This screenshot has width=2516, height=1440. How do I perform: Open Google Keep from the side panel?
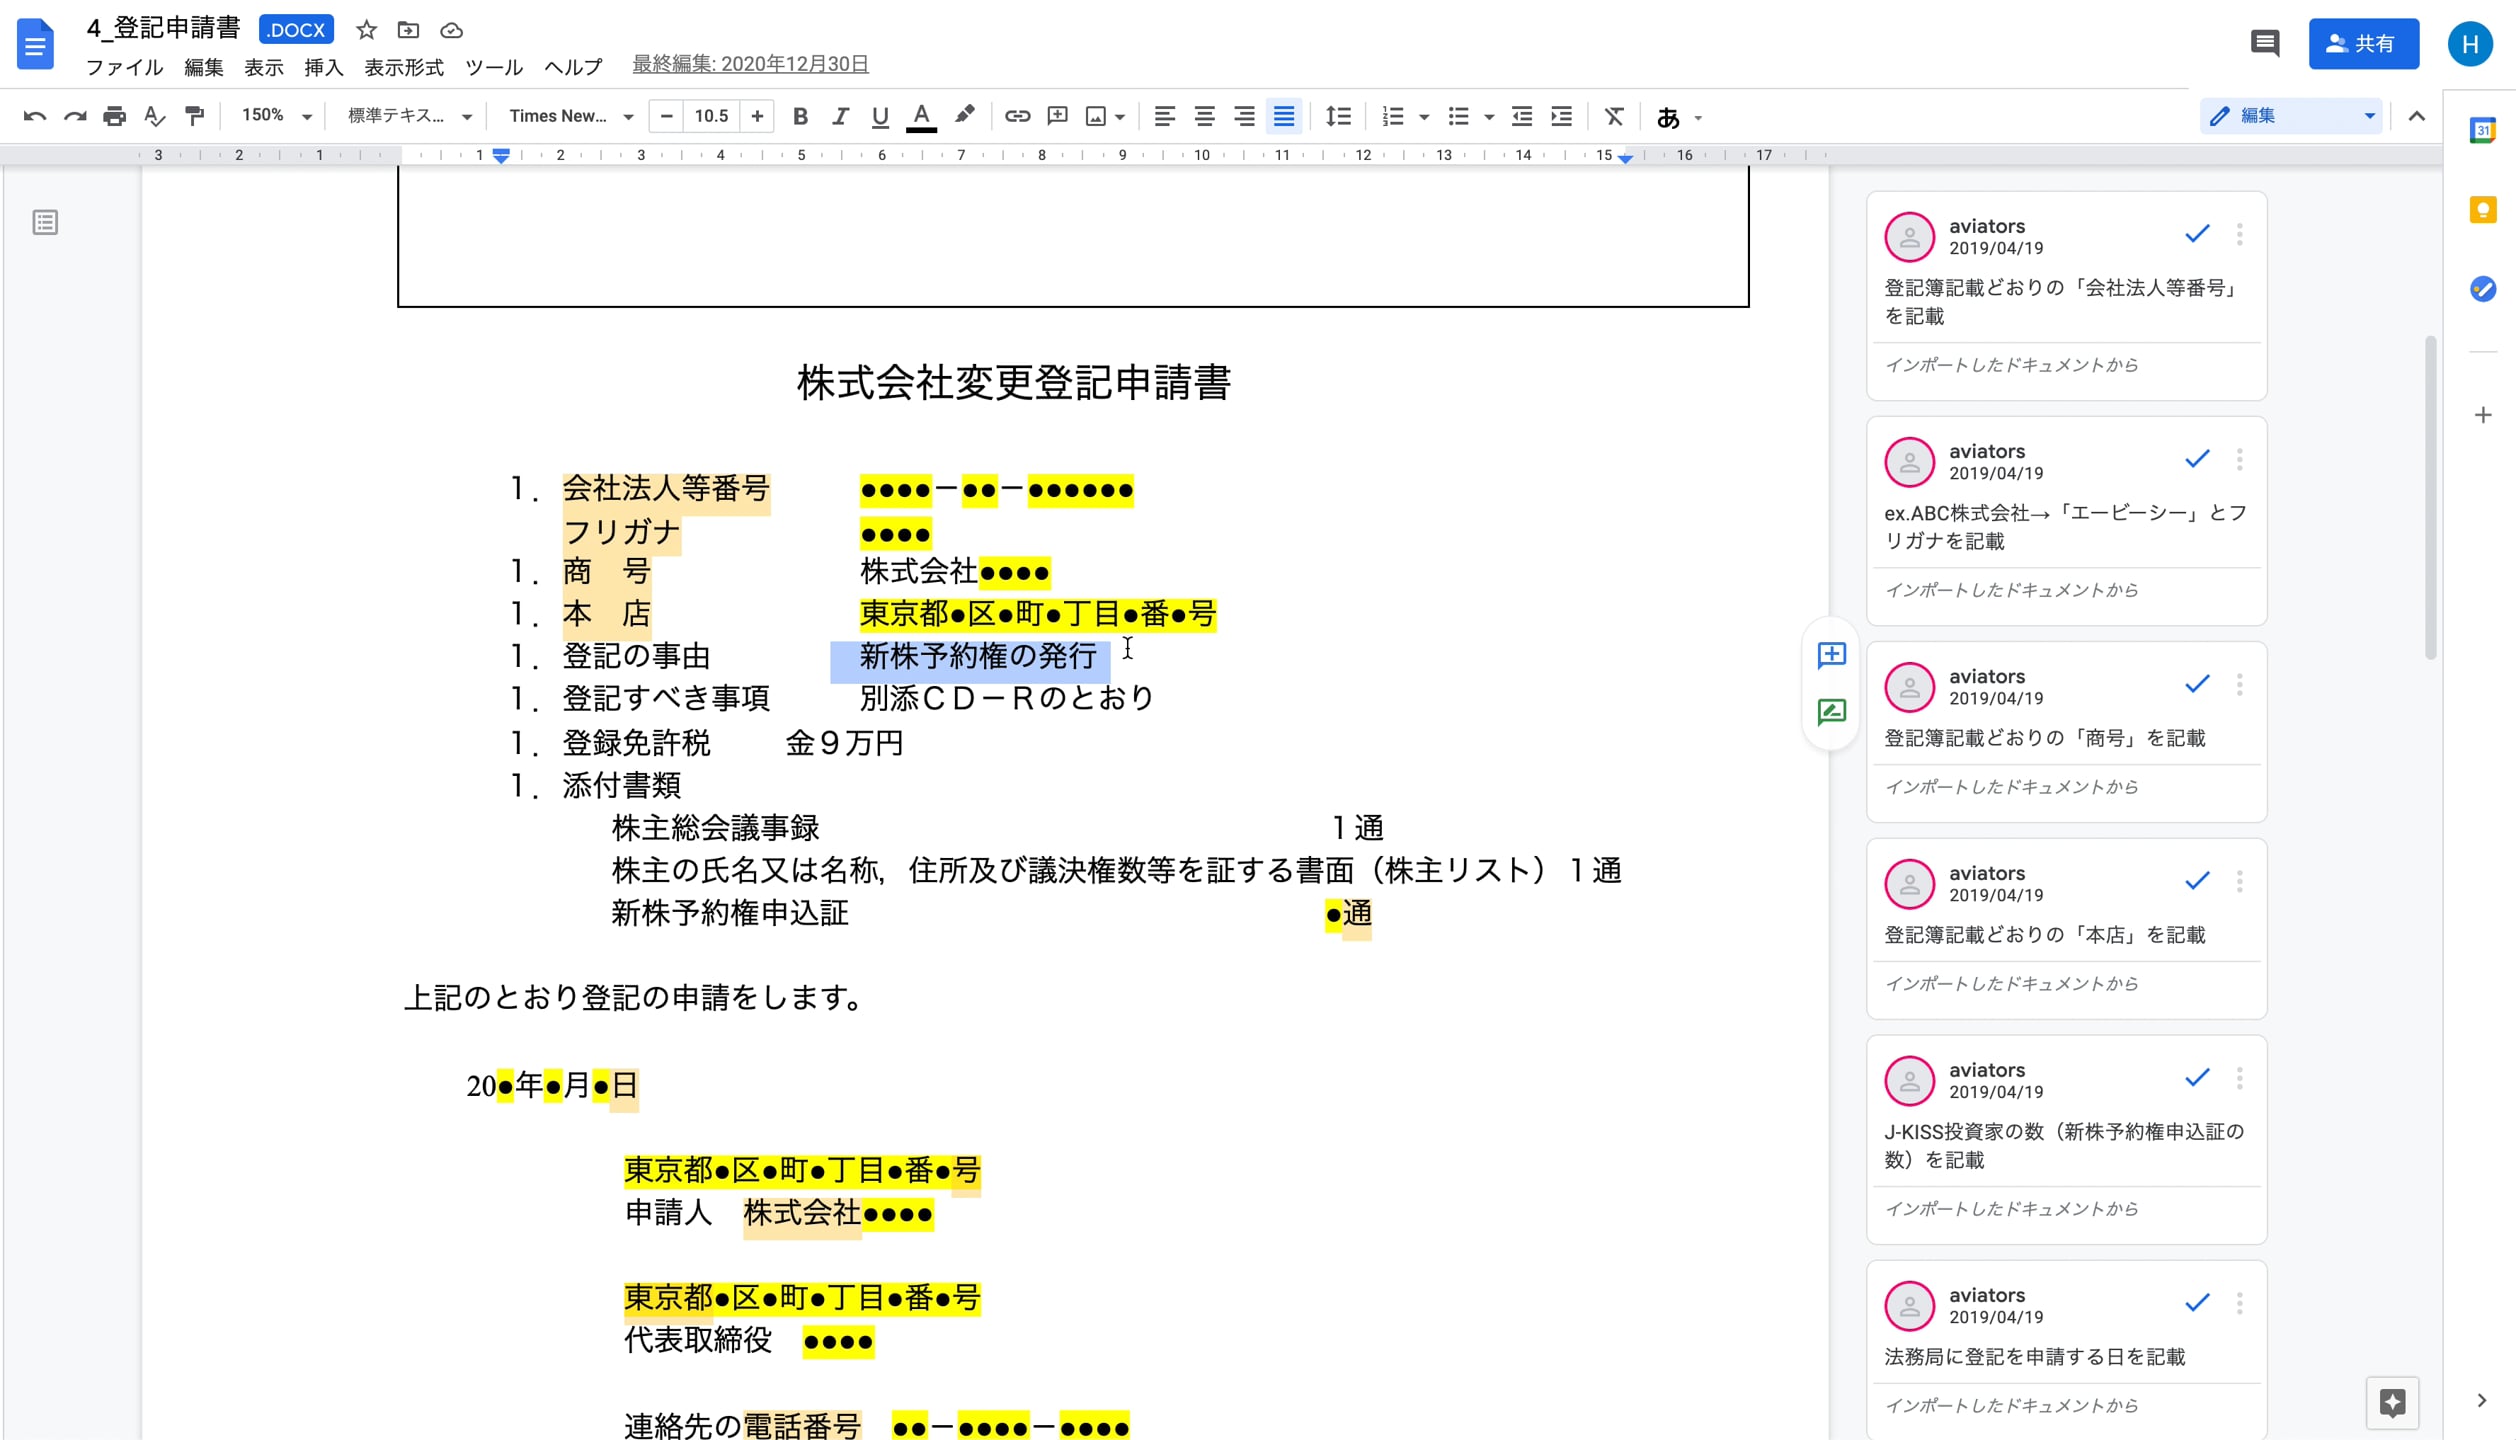point(2484,210)
